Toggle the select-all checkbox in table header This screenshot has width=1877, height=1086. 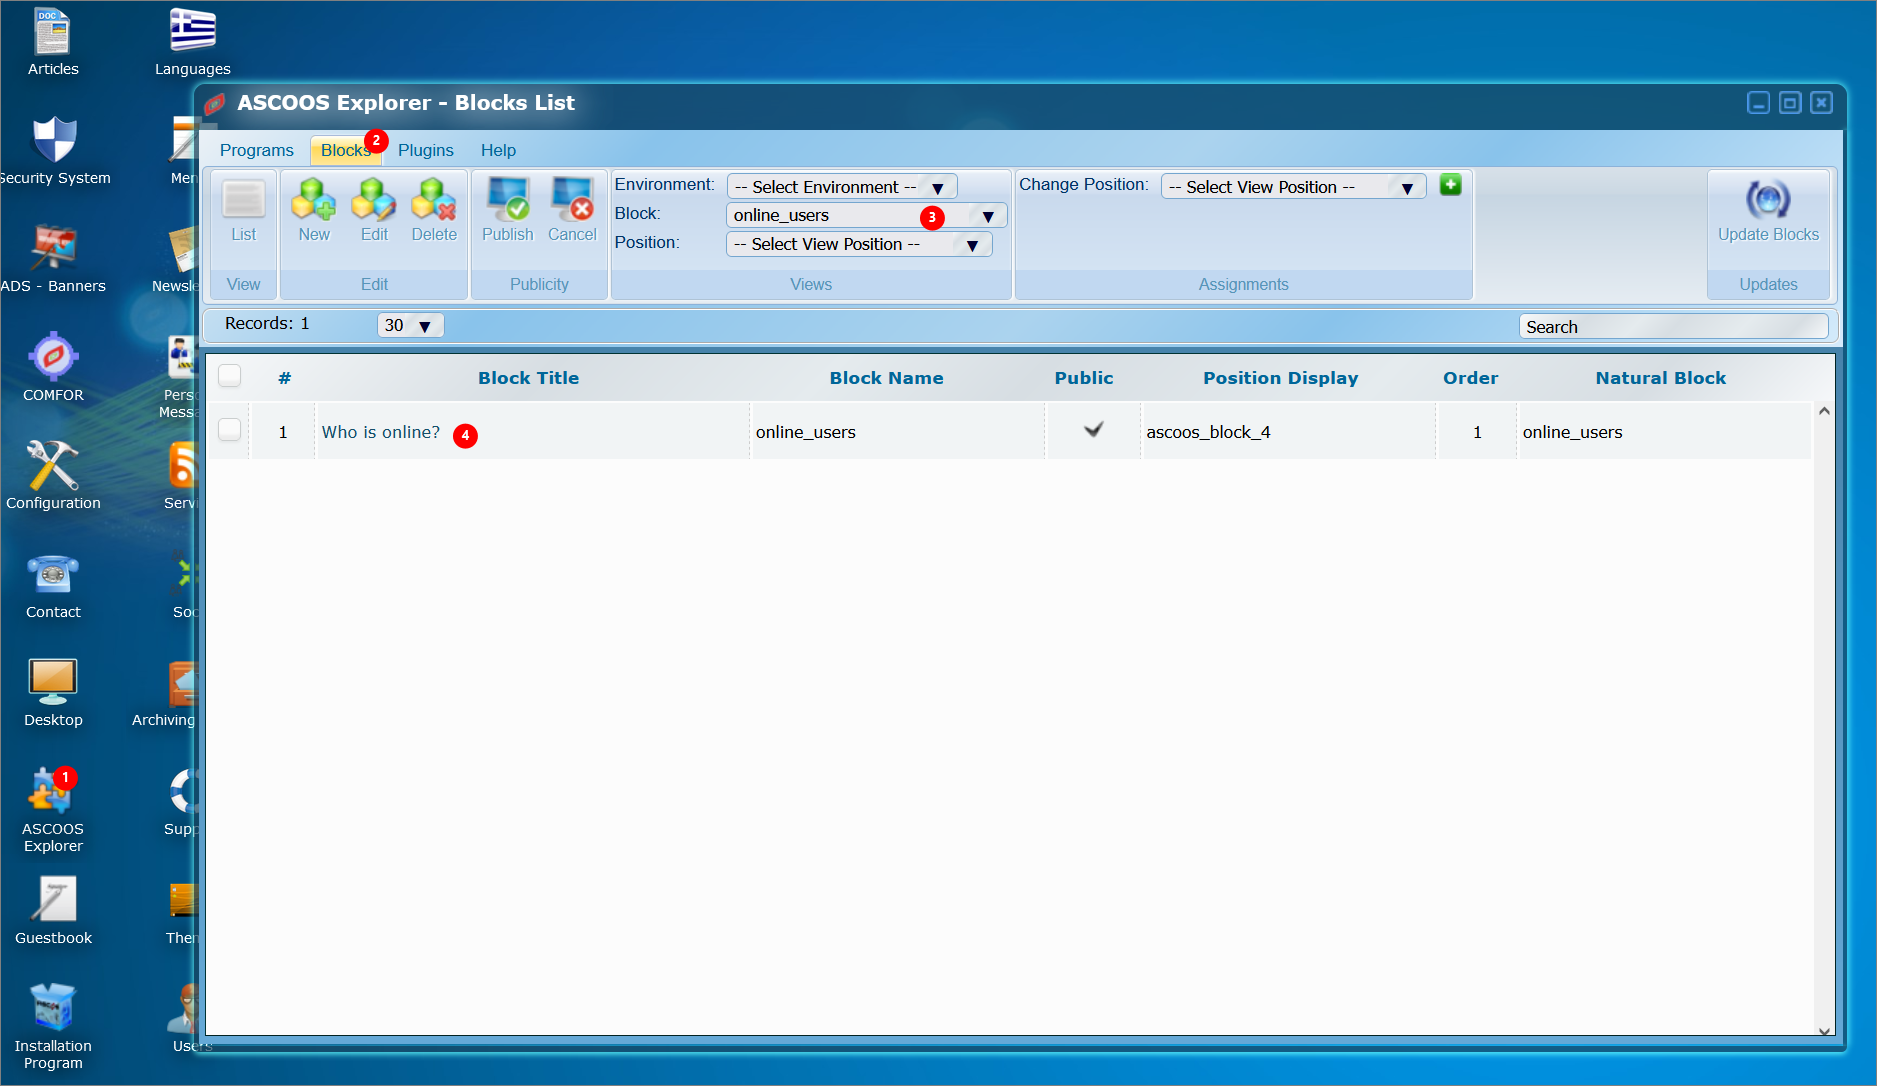coord(230,376)
